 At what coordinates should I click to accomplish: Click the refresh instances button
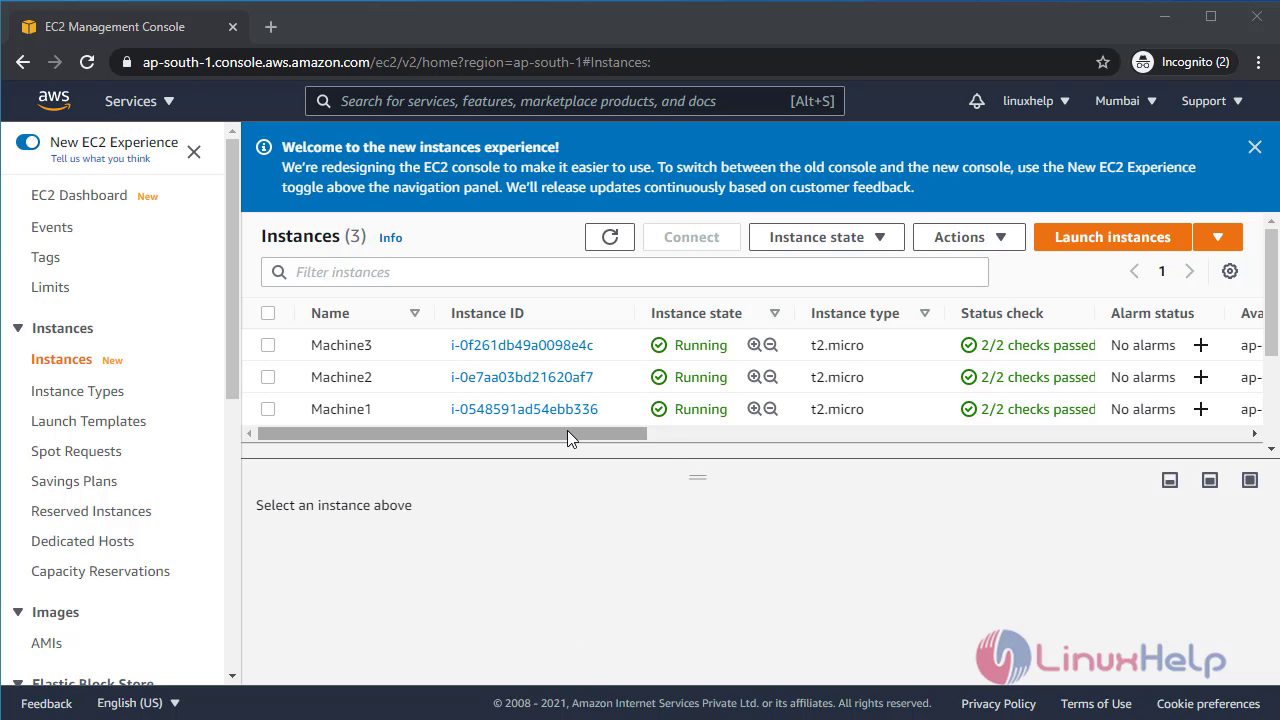click(610, 237)
